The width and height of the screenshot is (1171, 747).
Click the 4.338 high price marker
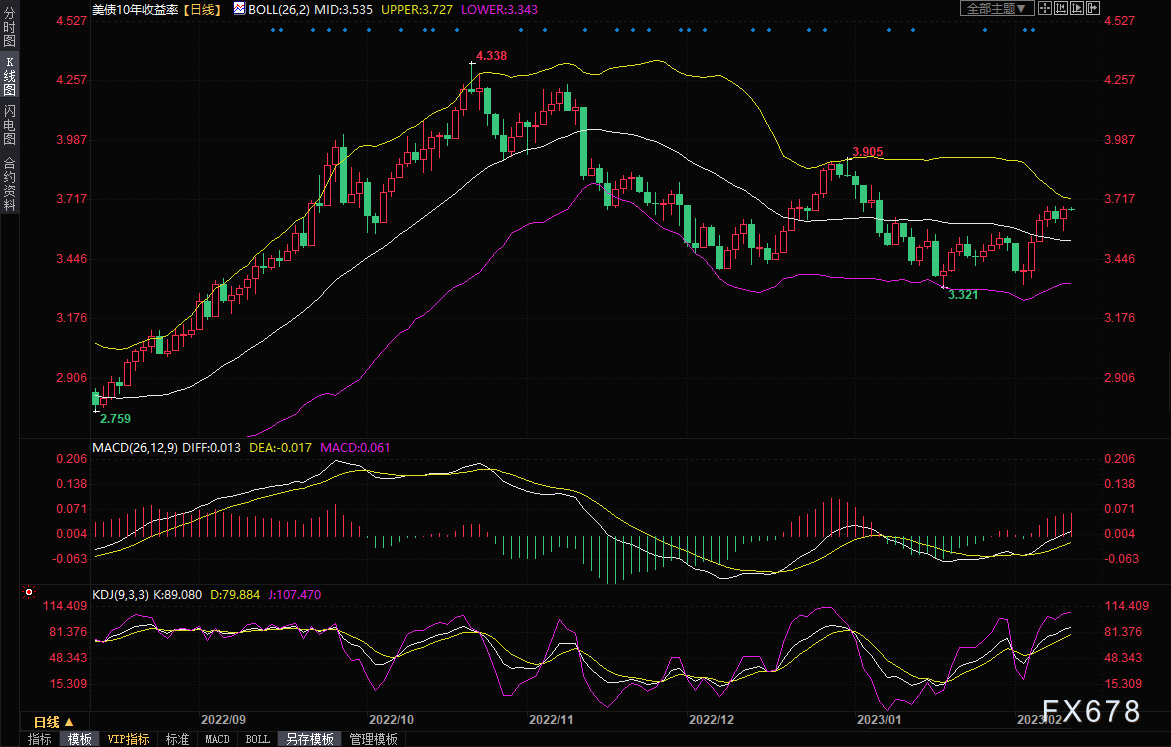[x=491, y=55]
